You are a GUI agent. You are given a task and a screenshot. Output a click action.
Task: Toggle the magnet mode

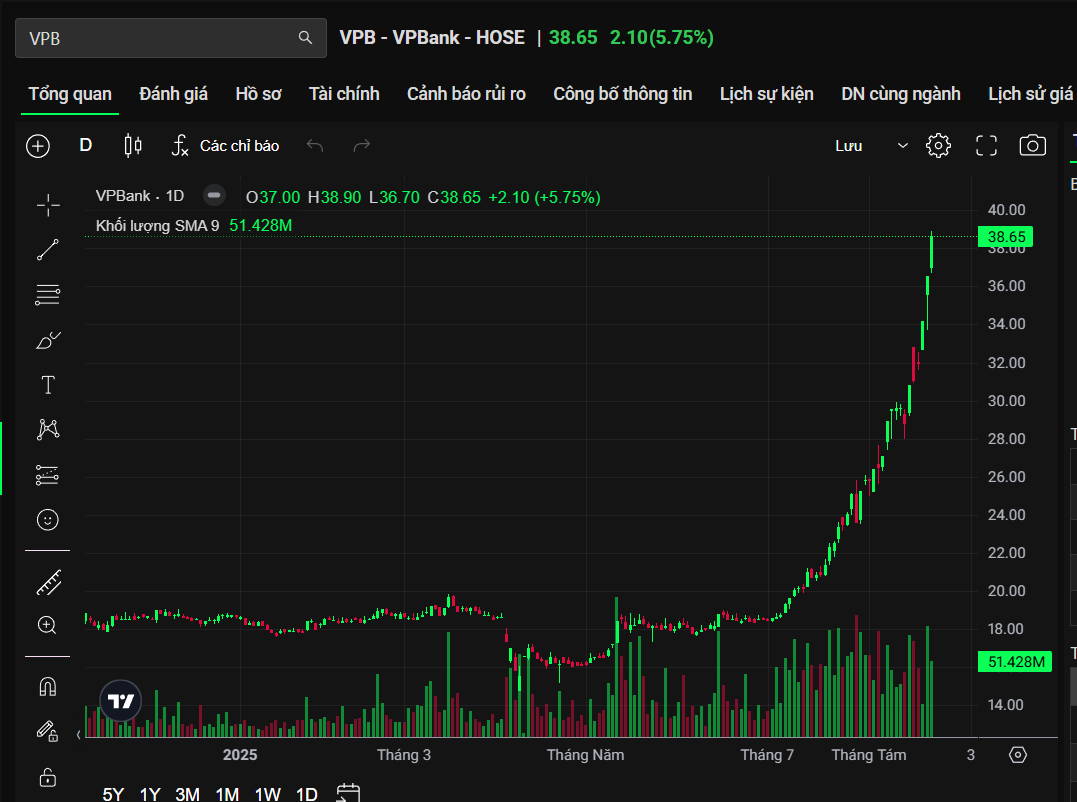pyautogui.click(x=48, y=687)
